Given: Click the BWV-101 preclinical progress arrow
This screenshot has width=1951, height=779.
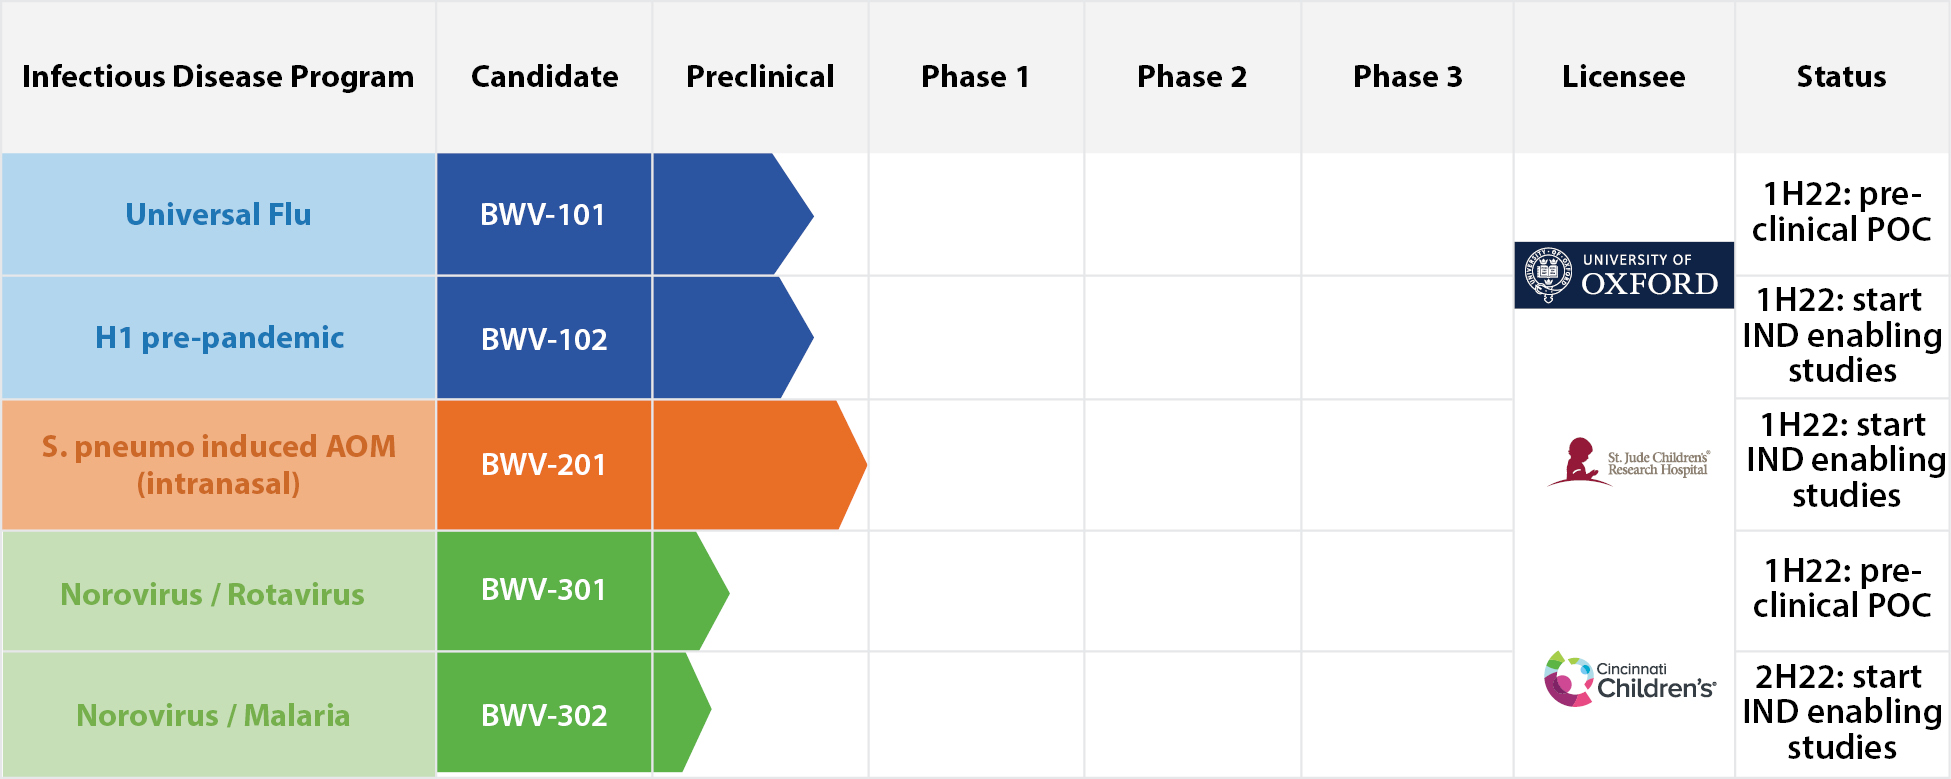Looking at the screenshot, I should click(x=730, y=214).
